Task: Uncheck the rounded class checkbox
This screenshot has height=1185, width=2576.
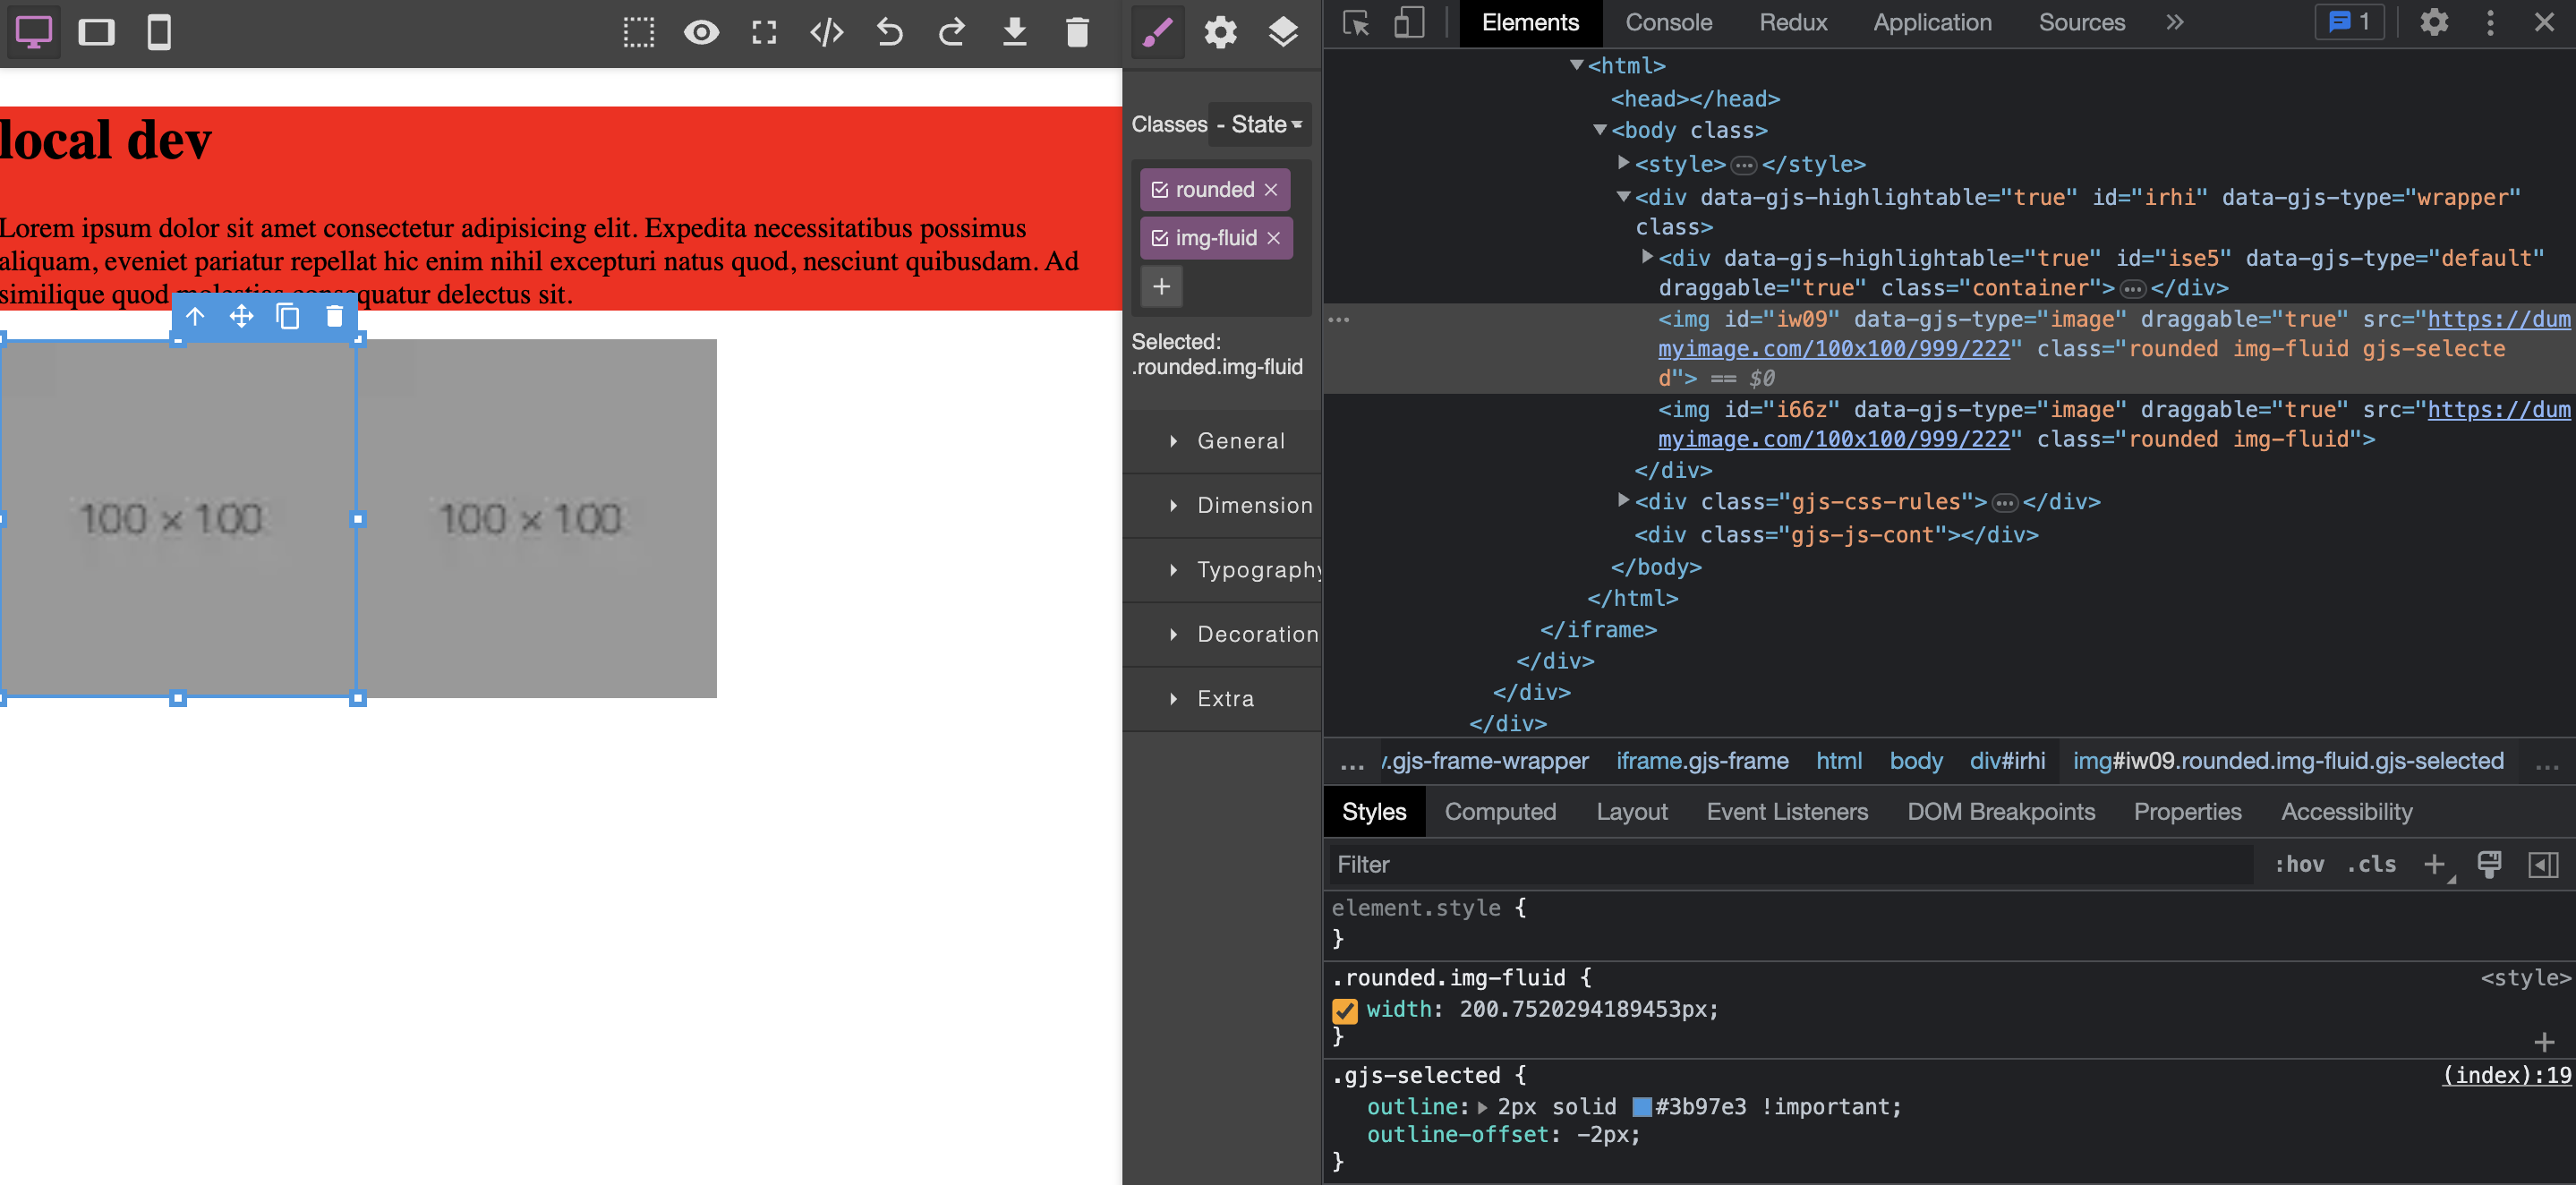Action: 1160,190
